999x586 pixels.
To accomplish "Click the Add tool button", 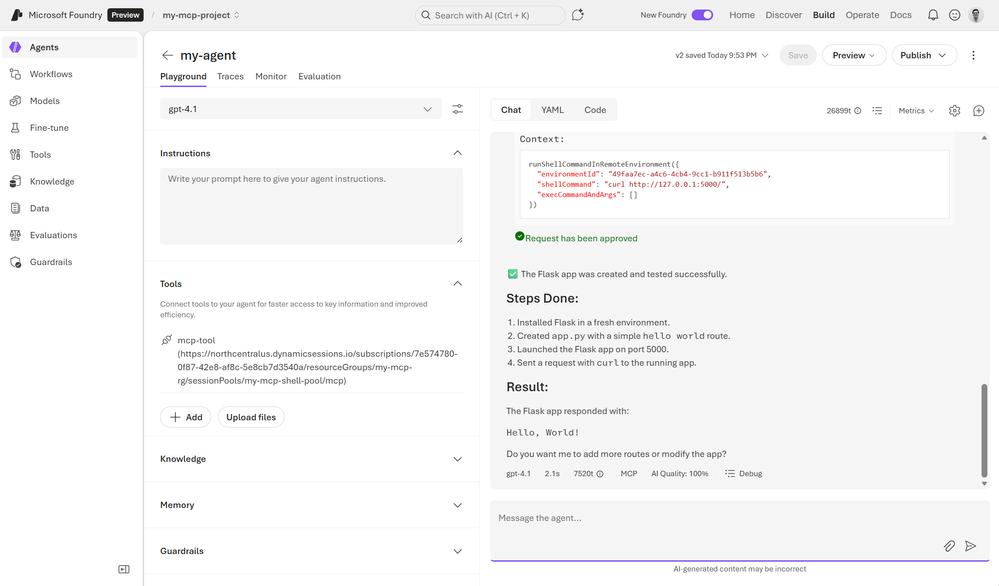I will coord(185,417).
